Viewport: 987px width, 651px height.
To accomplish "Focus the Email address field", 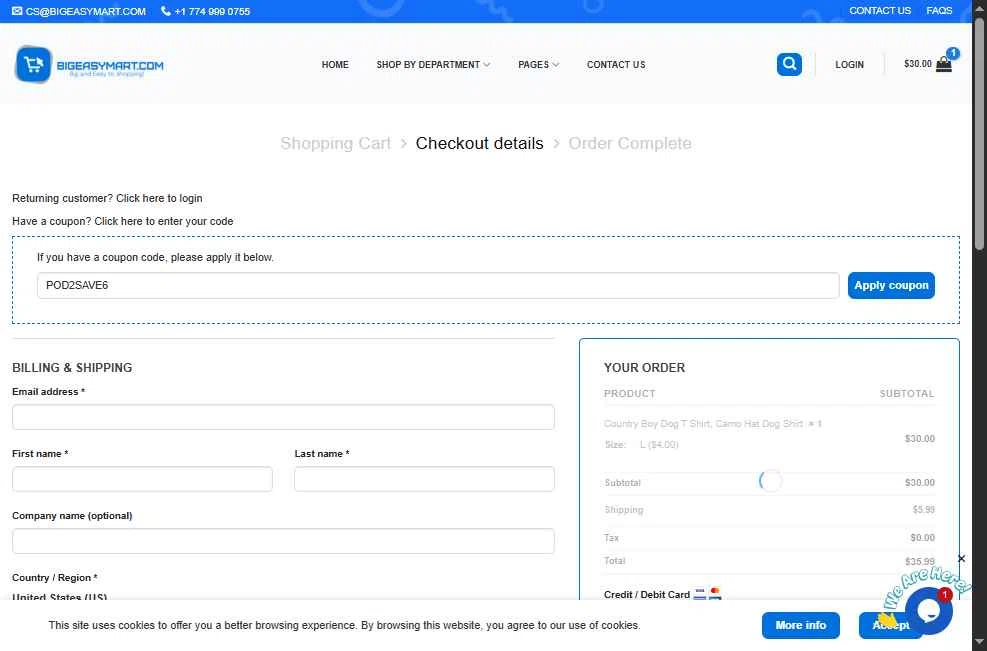I will point(283,417).
